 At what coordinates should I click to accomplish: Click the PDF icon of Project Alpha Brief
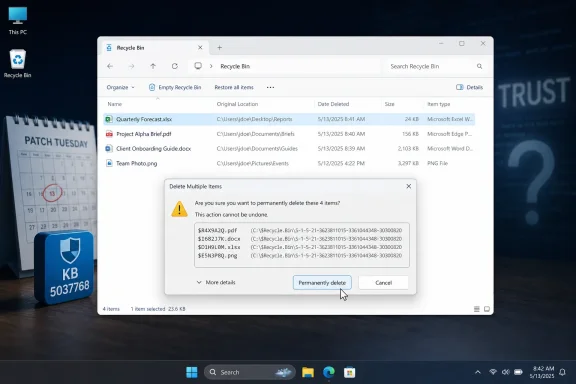109,134
